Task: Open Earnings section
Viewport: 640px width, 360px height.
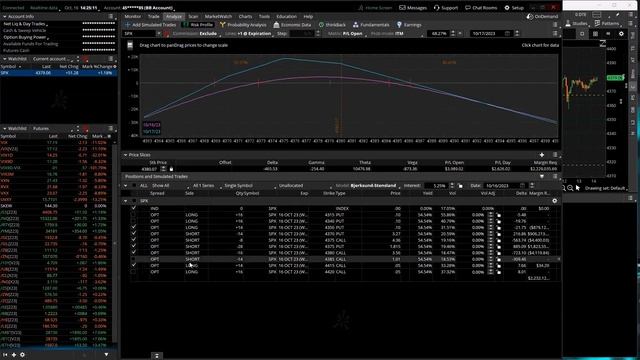Action: 409,25
